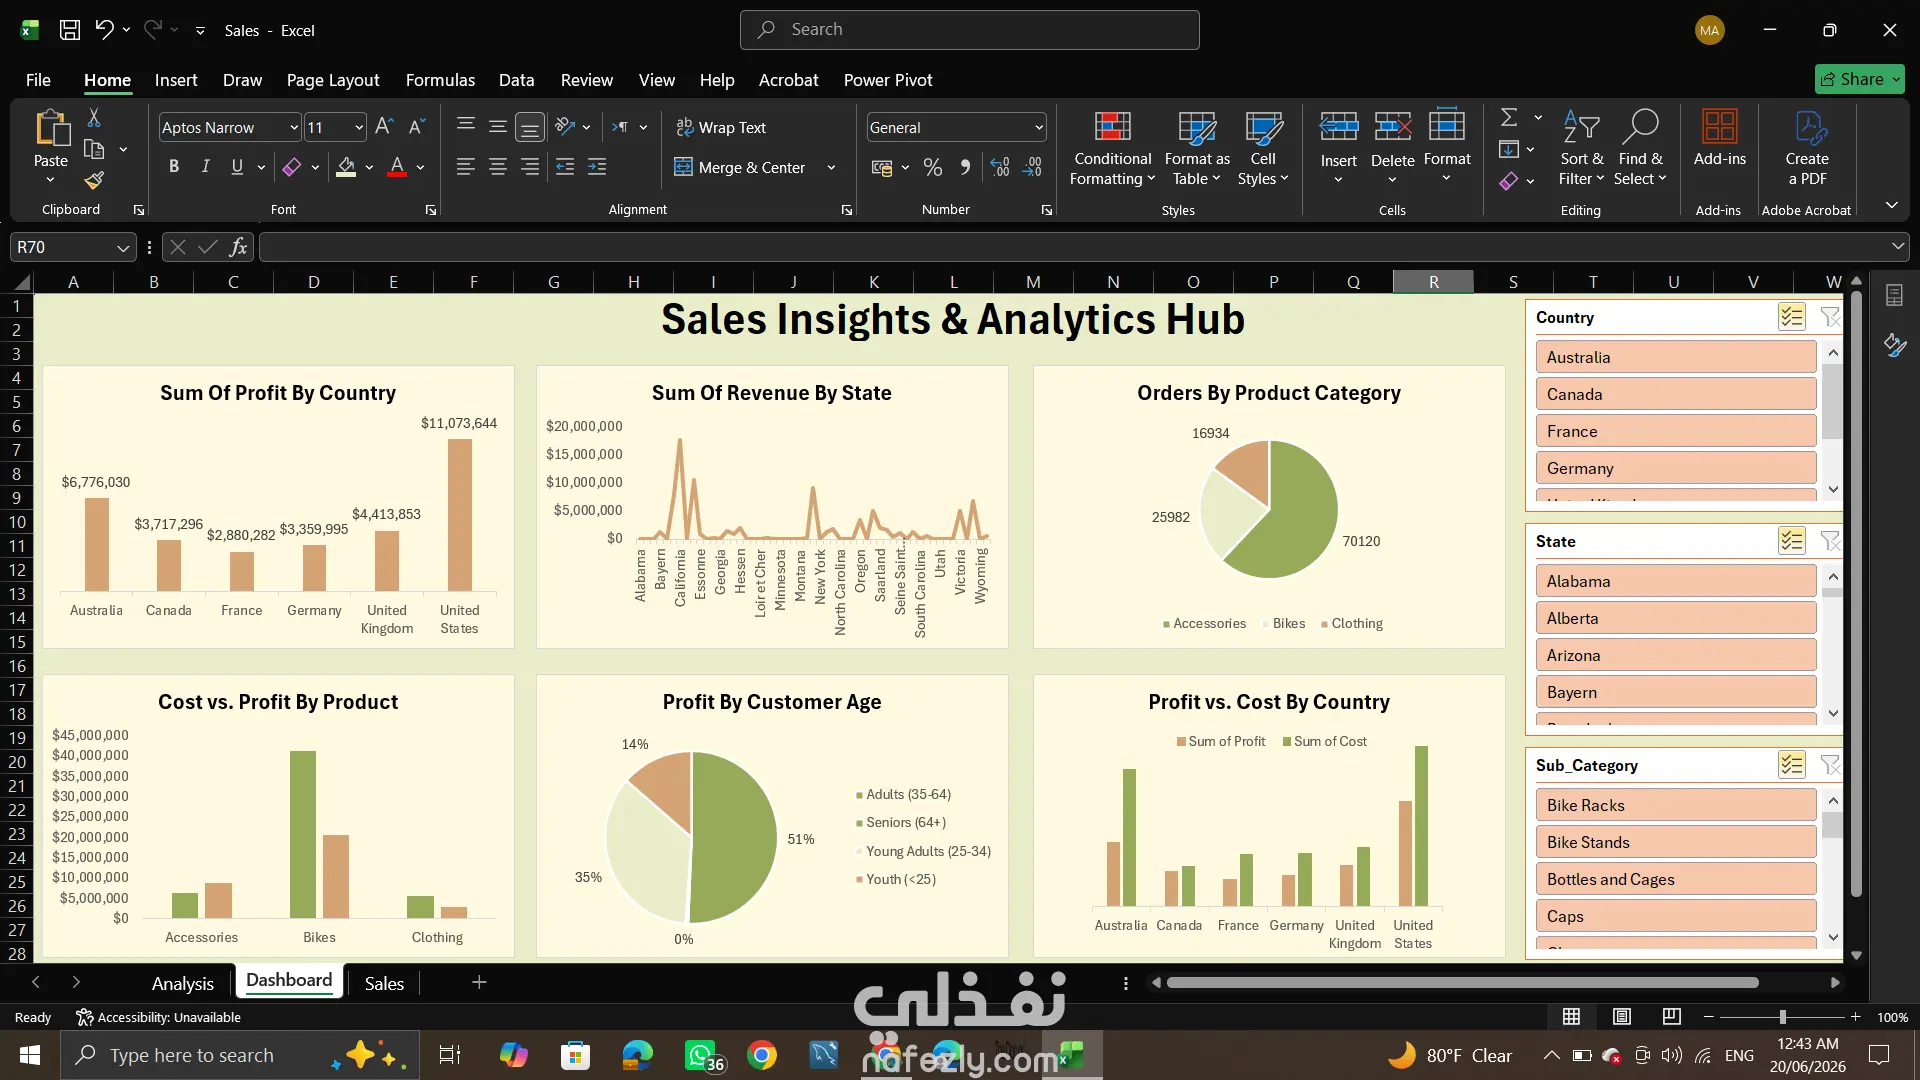Apply comma style number format
Viewport: 1920px width, 1080px height.
pyautogui.click(x=965, y=167)
